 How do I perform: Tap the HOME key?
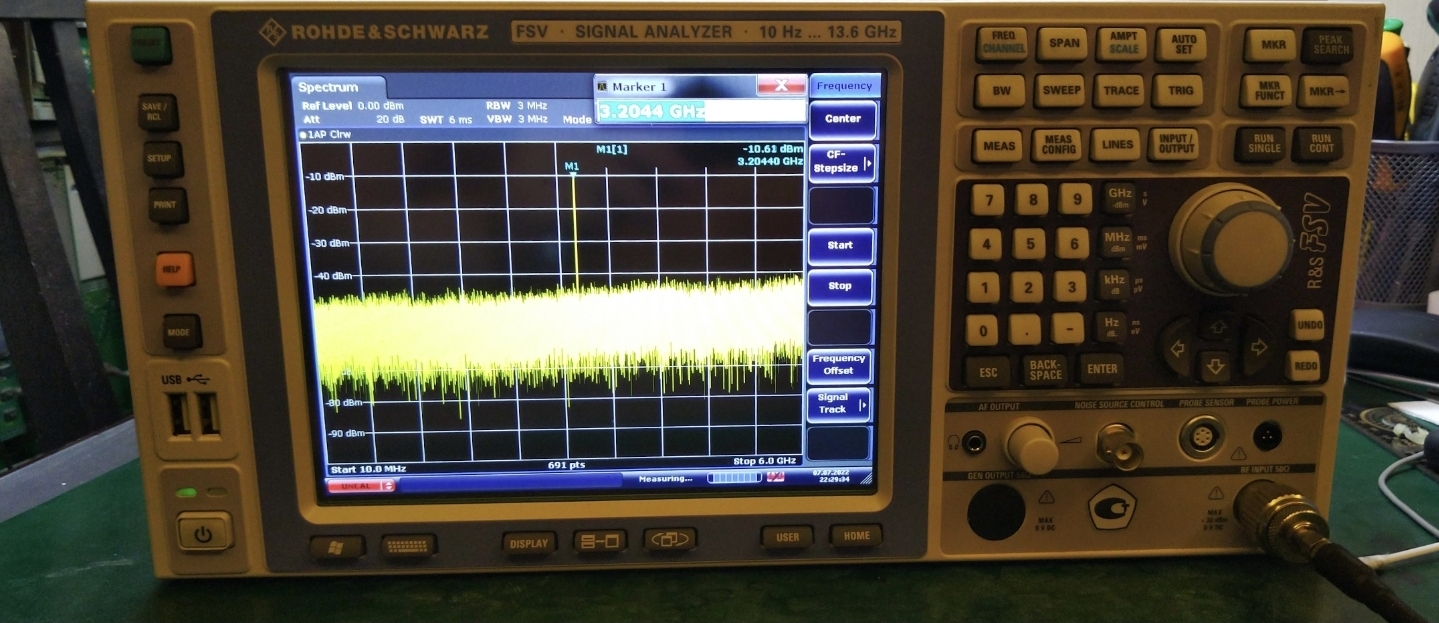click(x=856, y=535)
